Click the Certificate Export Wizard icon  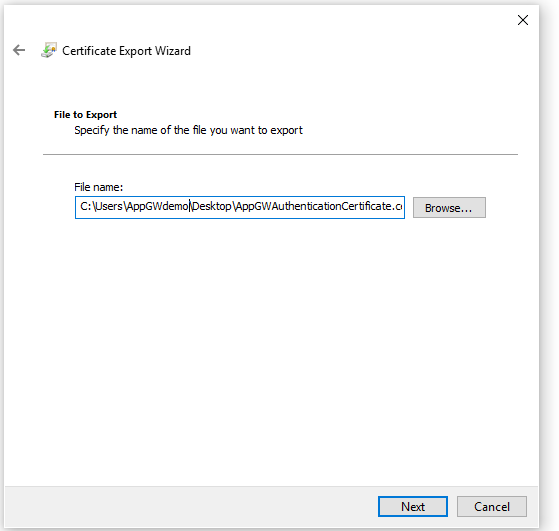pyautogui.click(x=49, y=50)
